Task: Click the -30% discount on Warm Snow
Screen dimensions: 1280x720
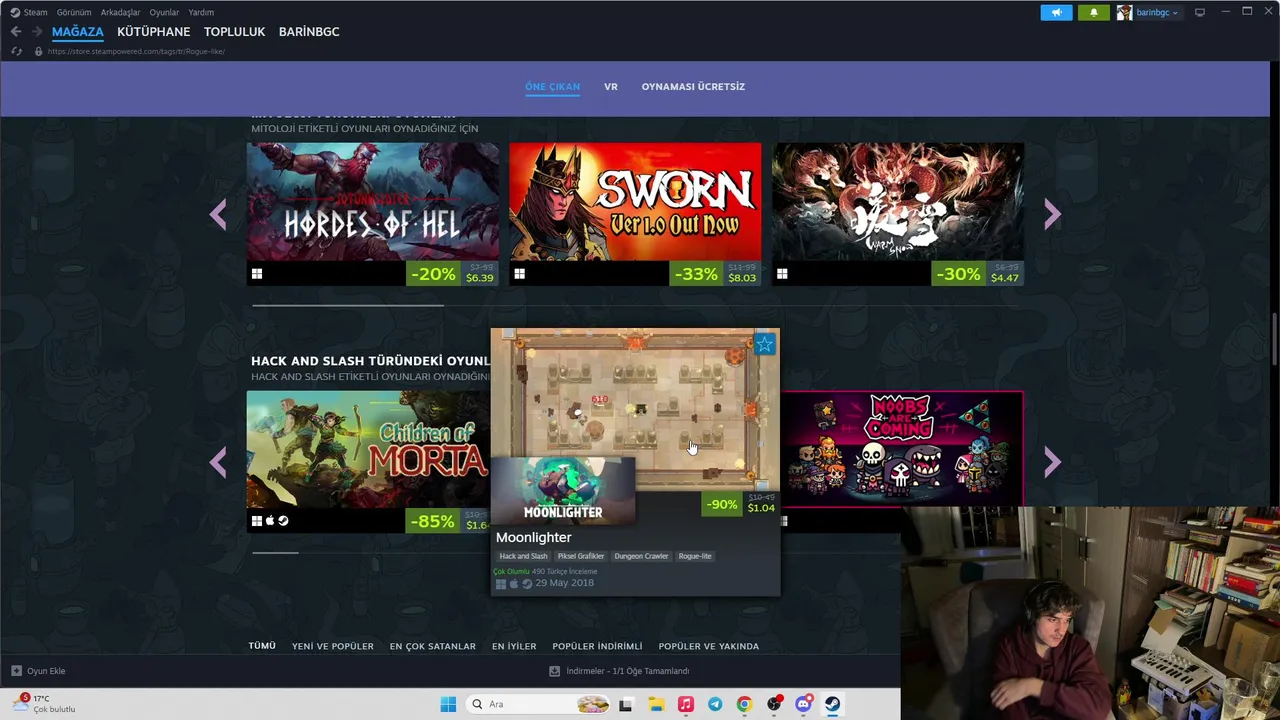Action: 958,274
